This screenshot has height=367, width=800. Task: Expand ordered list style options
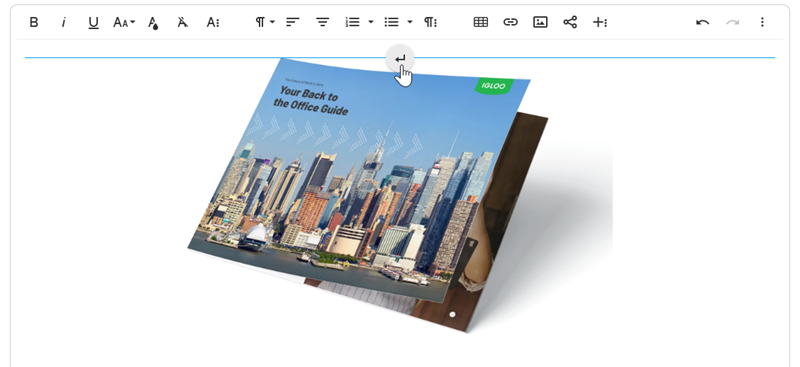[371, 22]
